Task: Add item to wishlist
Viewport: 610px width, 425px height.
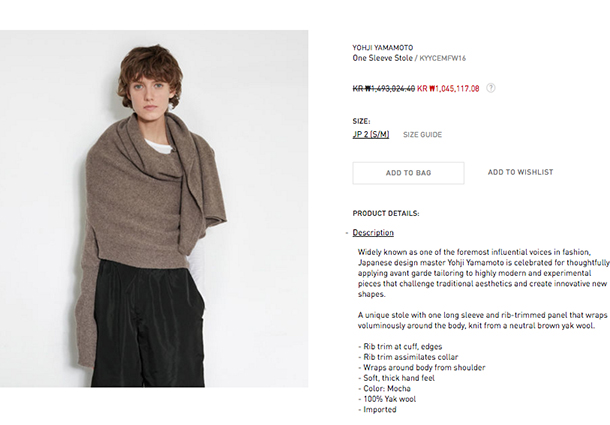Action: (x=521, y=172)
